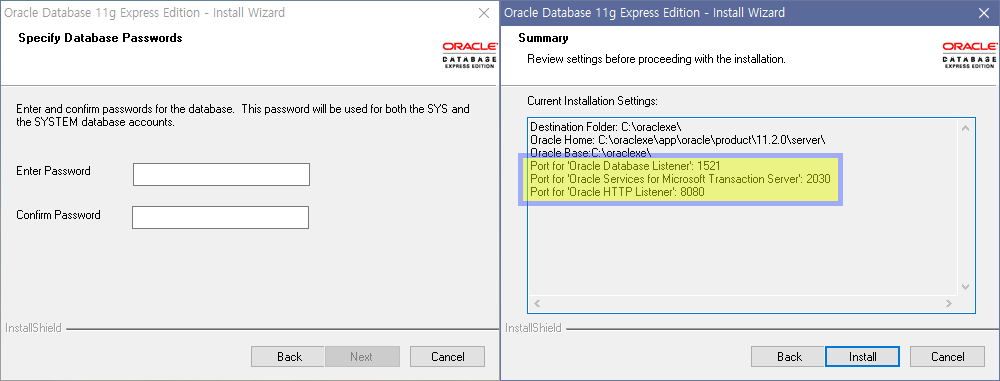Cancel the Summary install wizard
This screenshot has height=381, width=1000.
pos(947,357)
